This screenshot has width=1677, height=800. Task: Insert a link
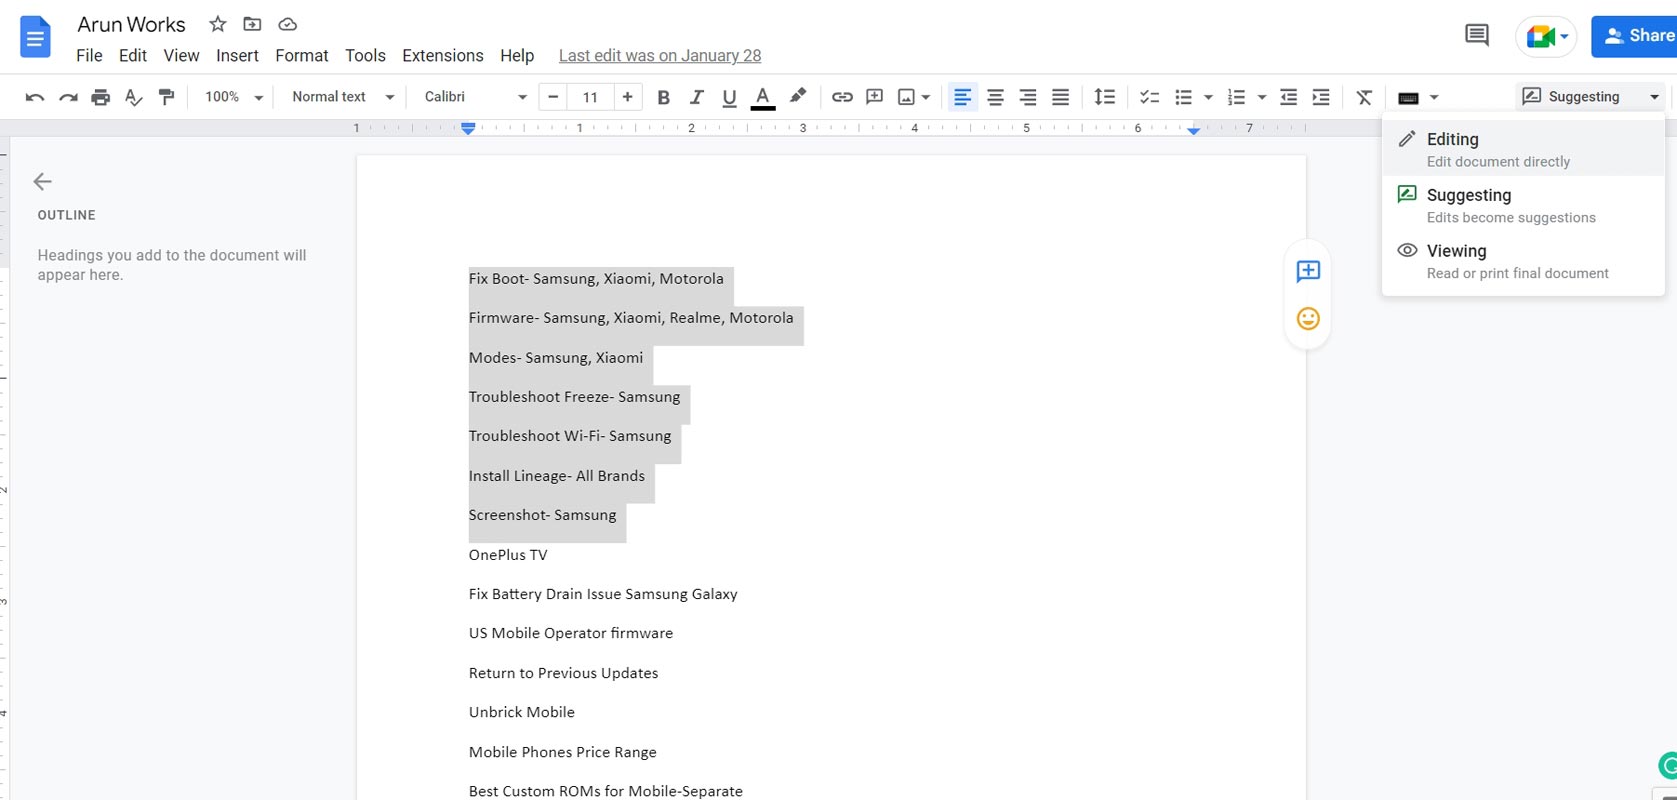click(842, 97)
